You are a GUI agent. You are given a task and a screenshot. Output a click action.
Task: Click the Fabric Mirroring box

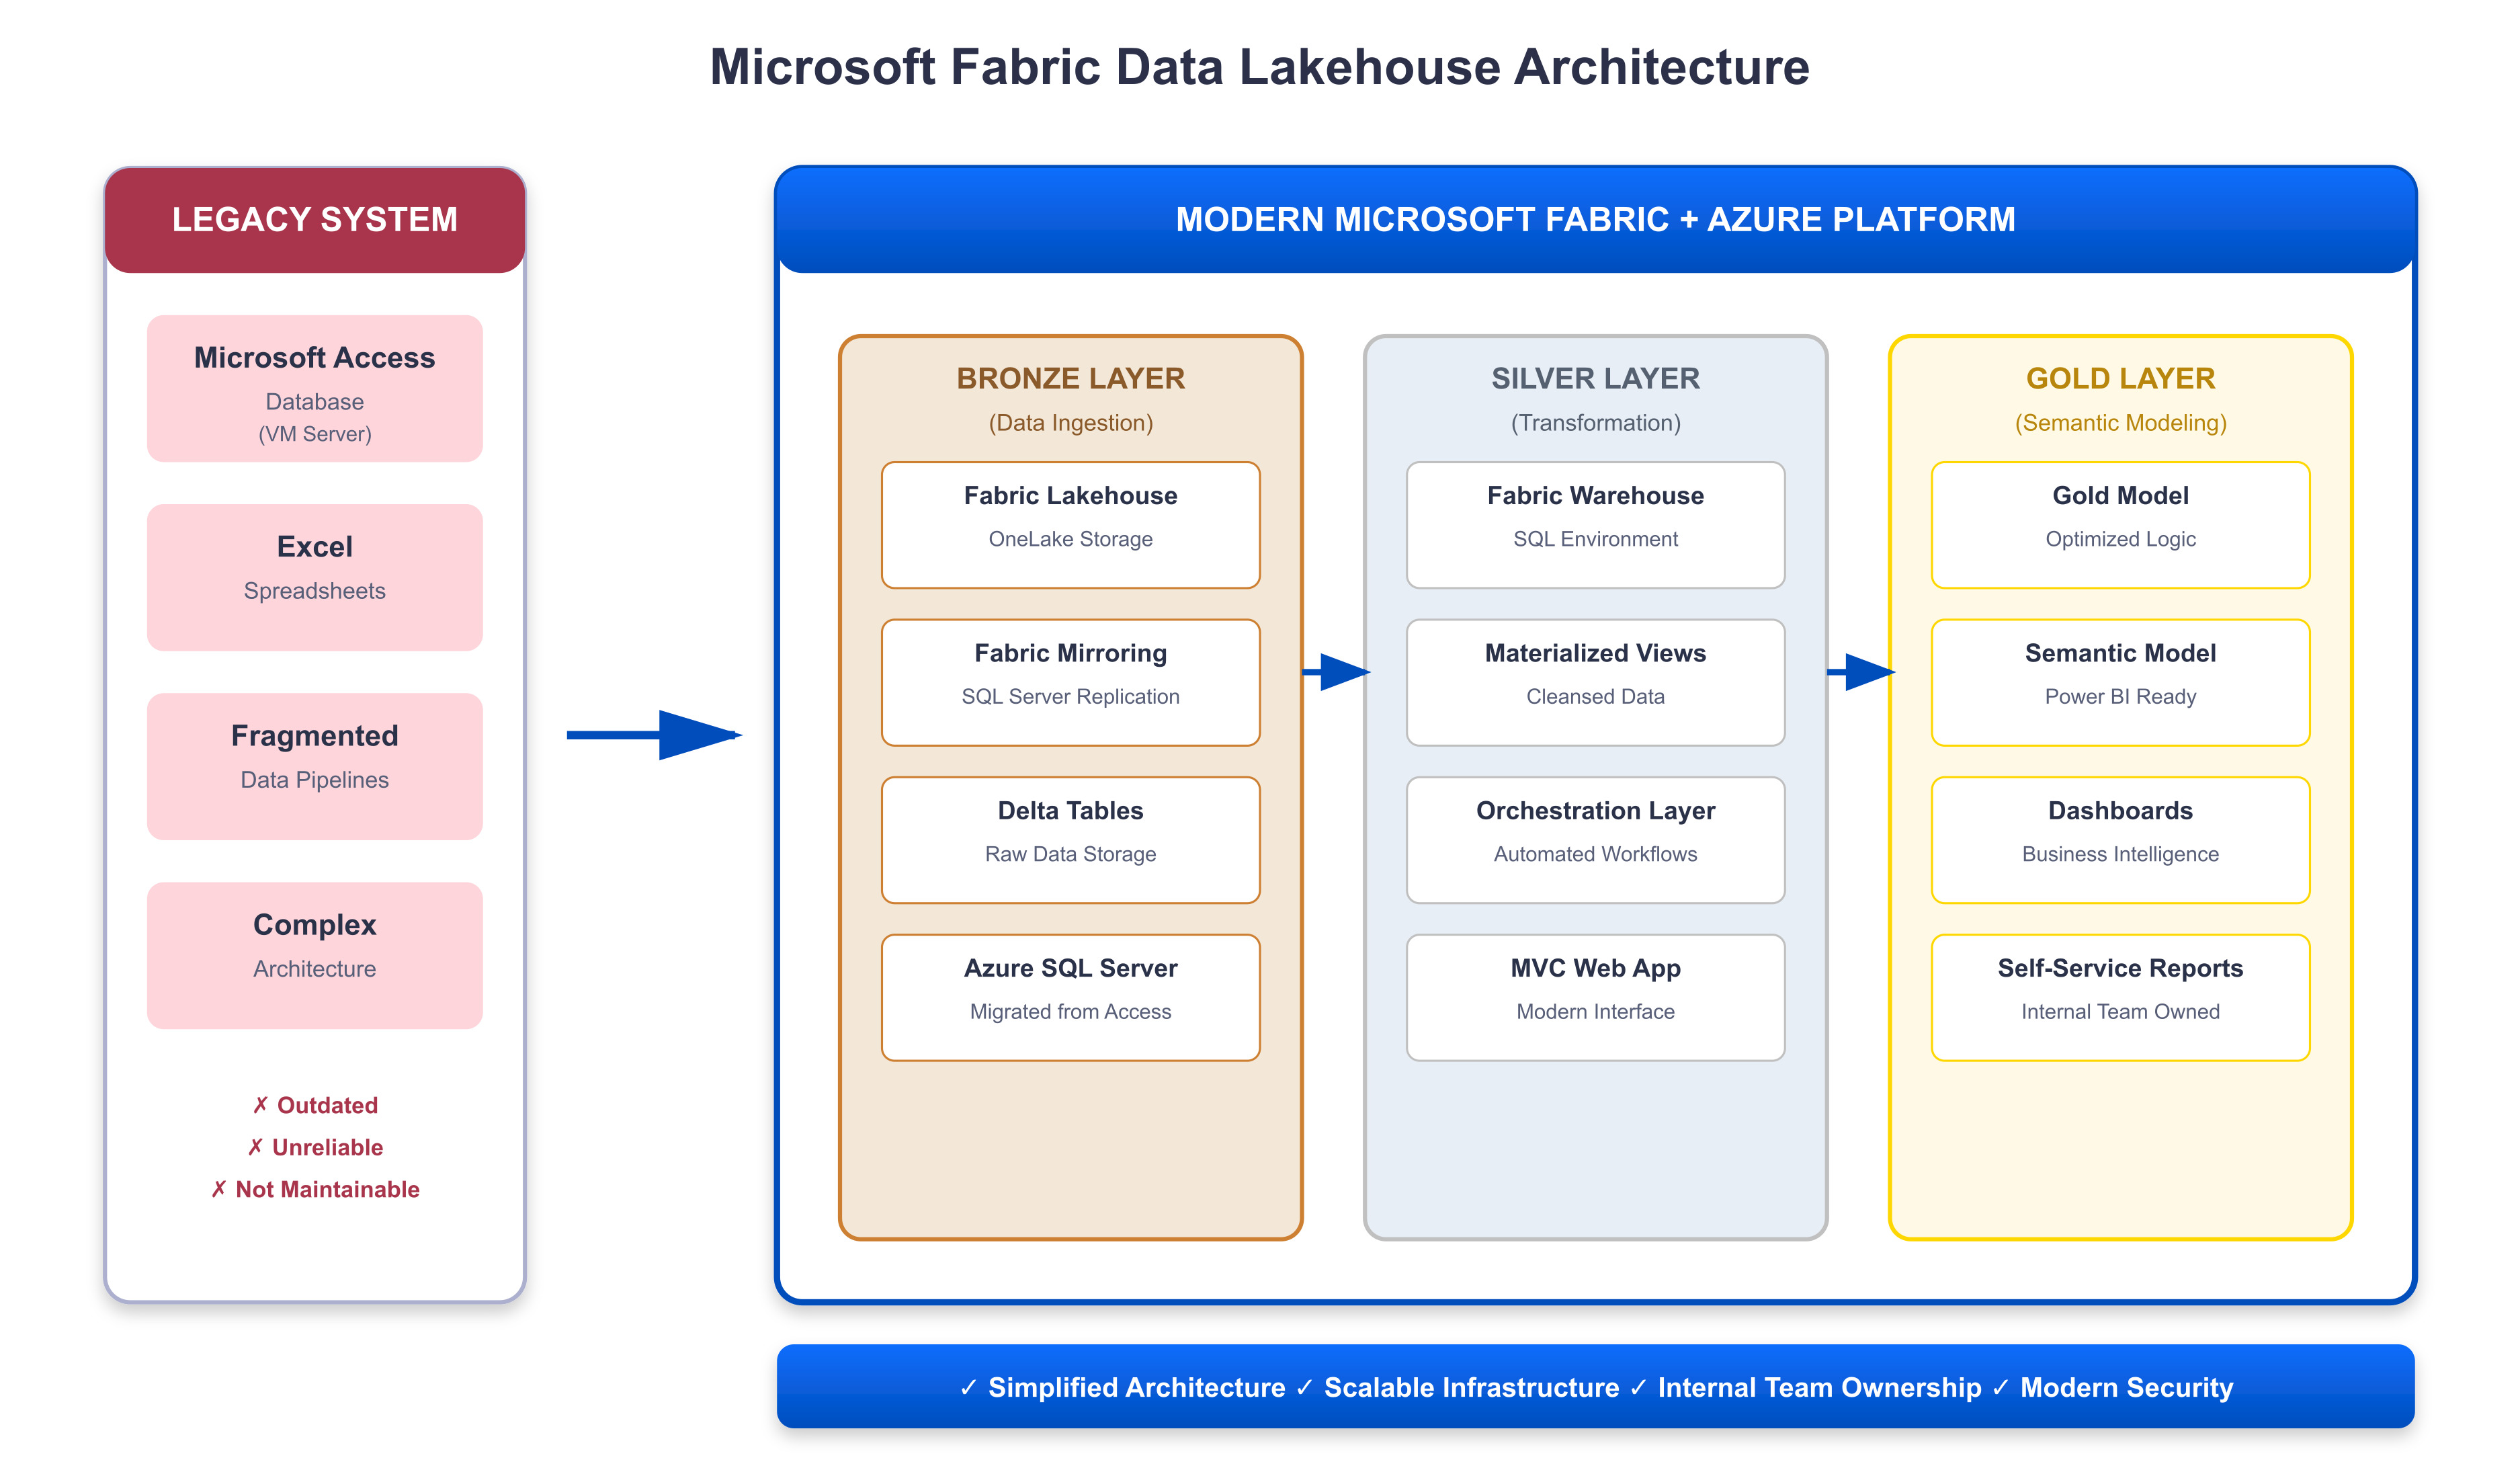coord(1070,683)
